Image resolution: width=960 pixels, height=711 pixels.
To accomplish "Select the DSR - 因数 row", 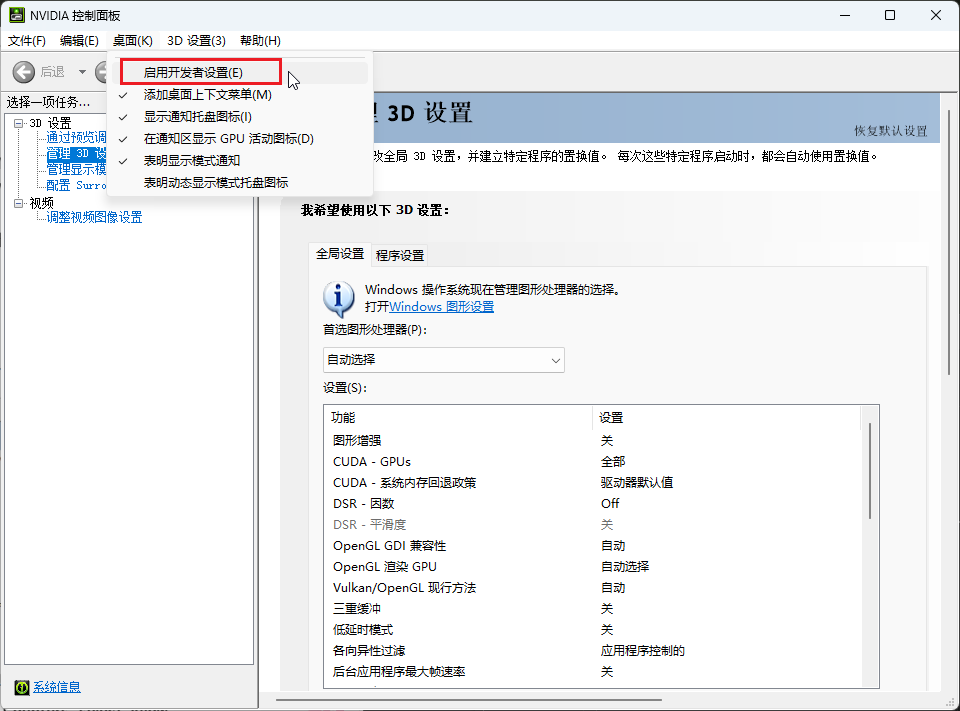I will [x=593, y=503].
